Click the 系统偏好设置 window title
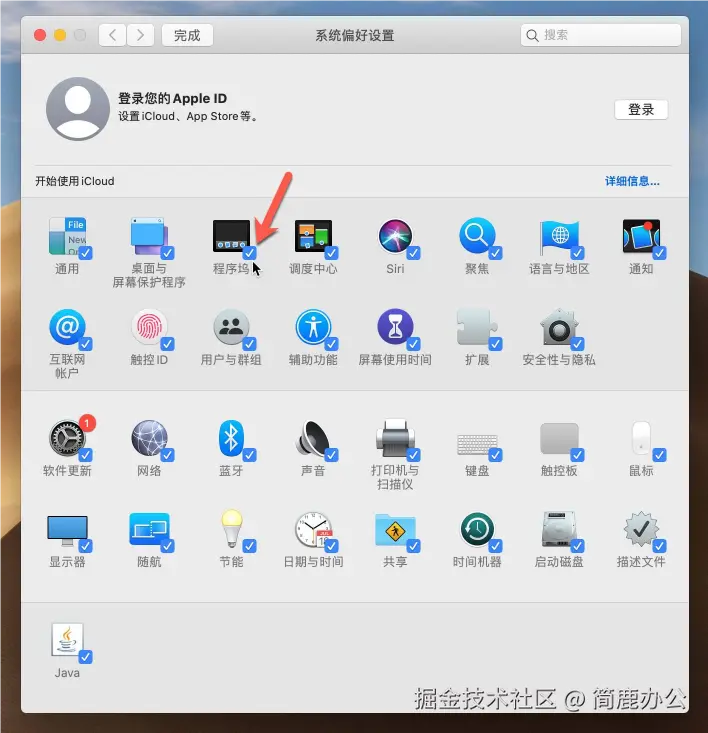The width and height of the screenshot is (708, 733). [355, 36]
